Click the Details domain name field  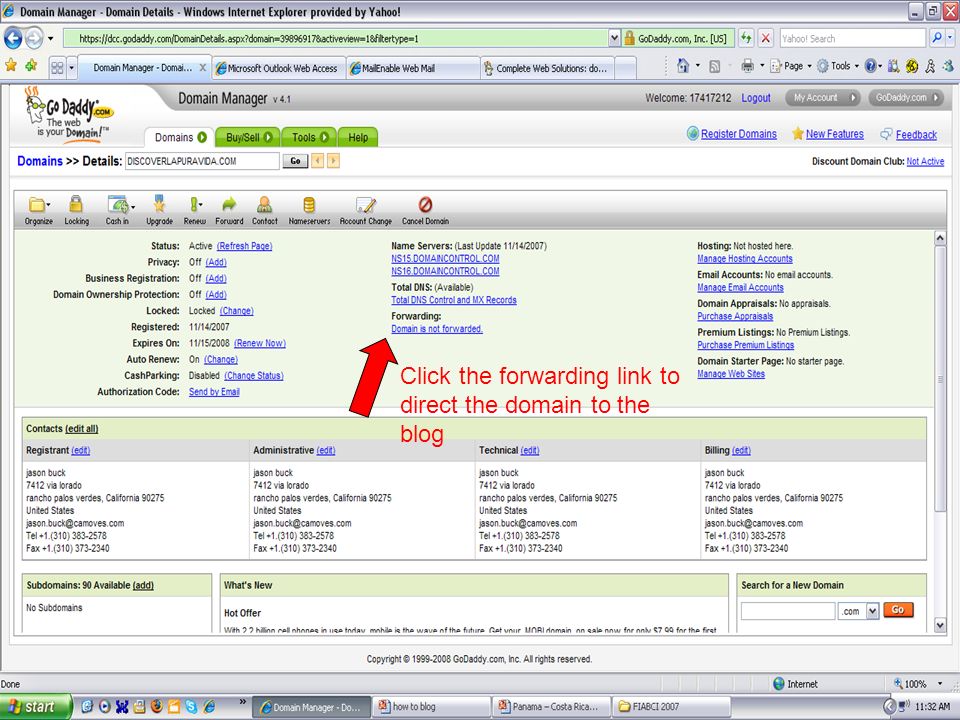click(x=202, y=161)
